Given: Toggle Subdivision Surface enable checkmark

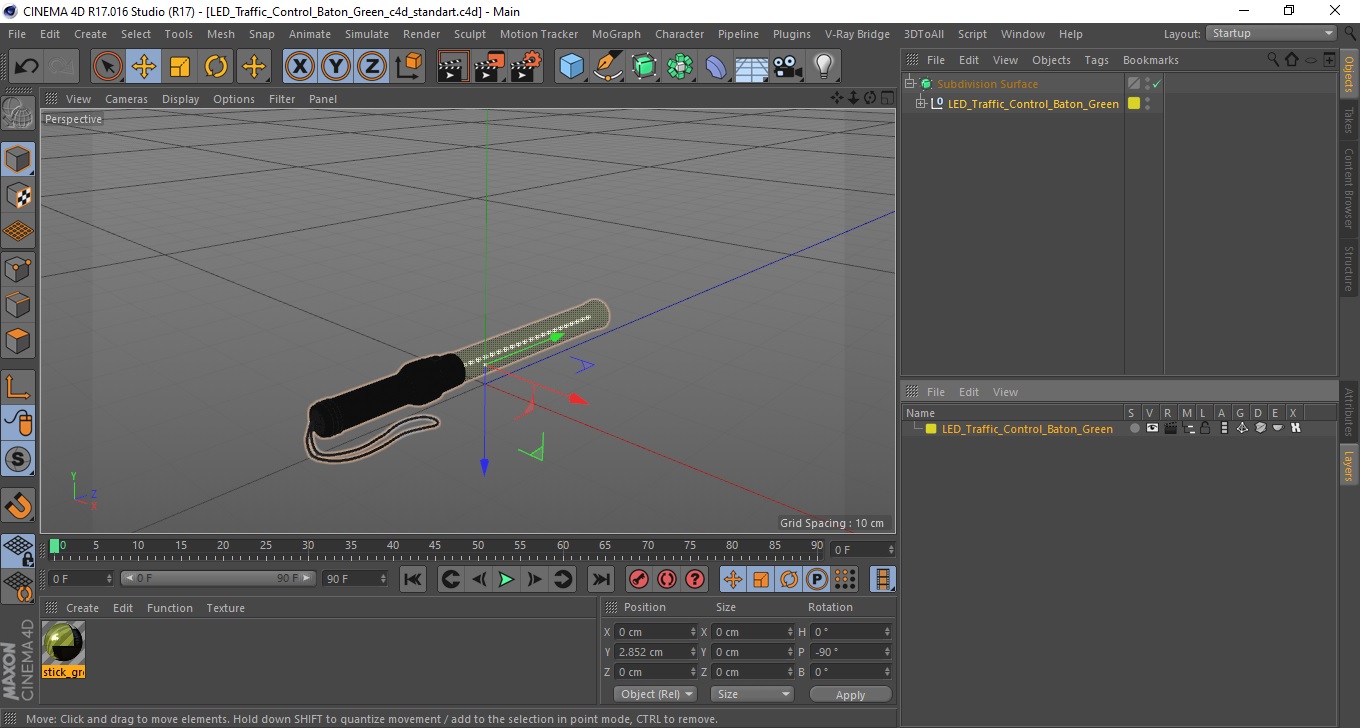Looking at the screenshot, I should pos(1157,84).
